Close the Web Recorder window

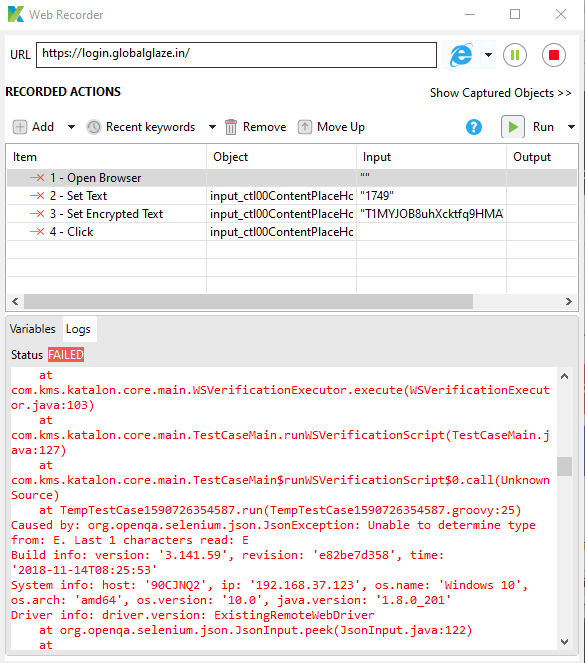pyautogui.click(x=560, y=14)
